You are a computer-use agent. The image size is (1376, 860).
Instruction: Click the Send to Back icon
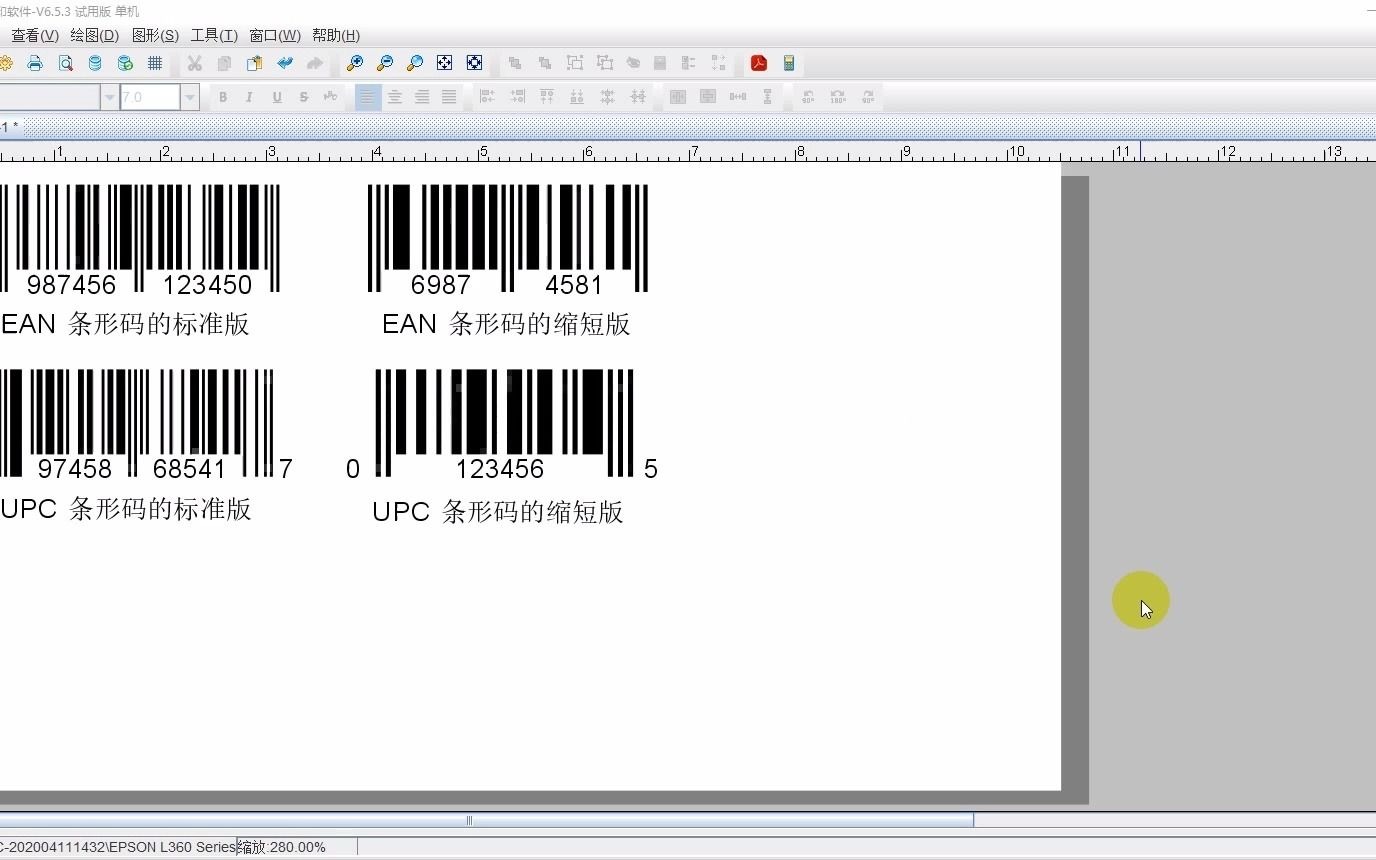point(545,63)
